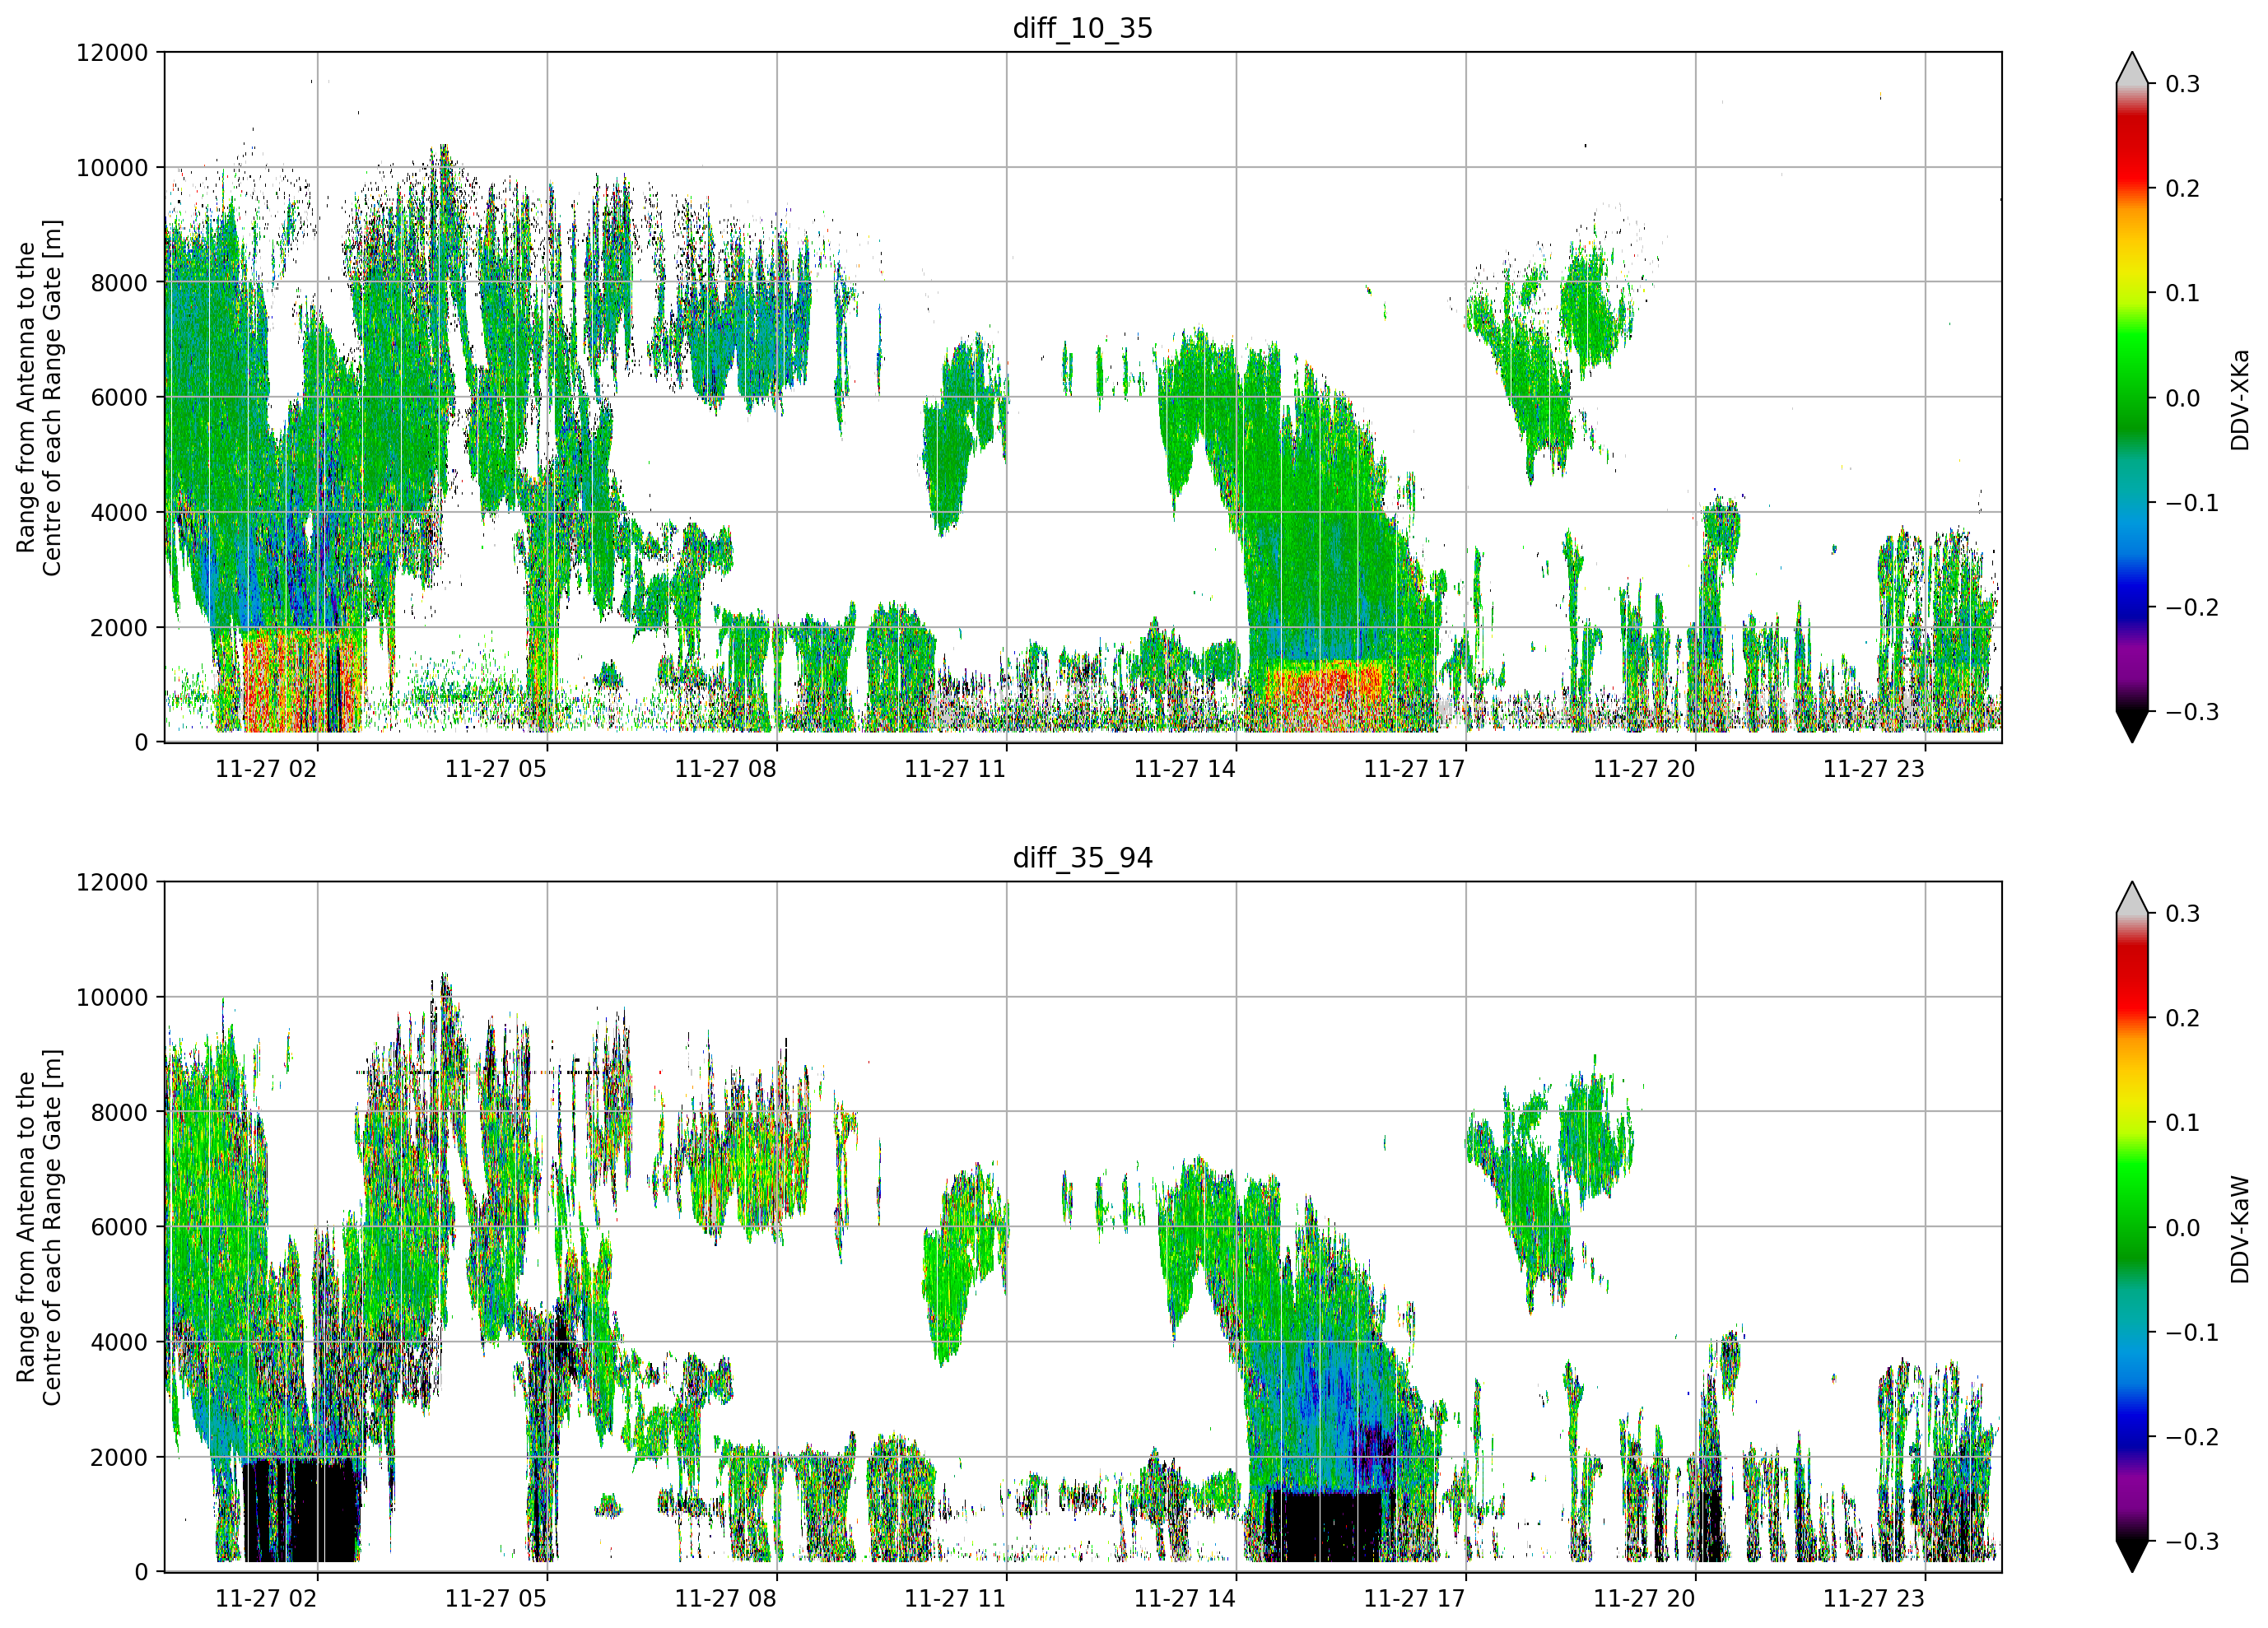Click the black lower arrow of DDV-XKa colorbar

tap(2132, 727)
